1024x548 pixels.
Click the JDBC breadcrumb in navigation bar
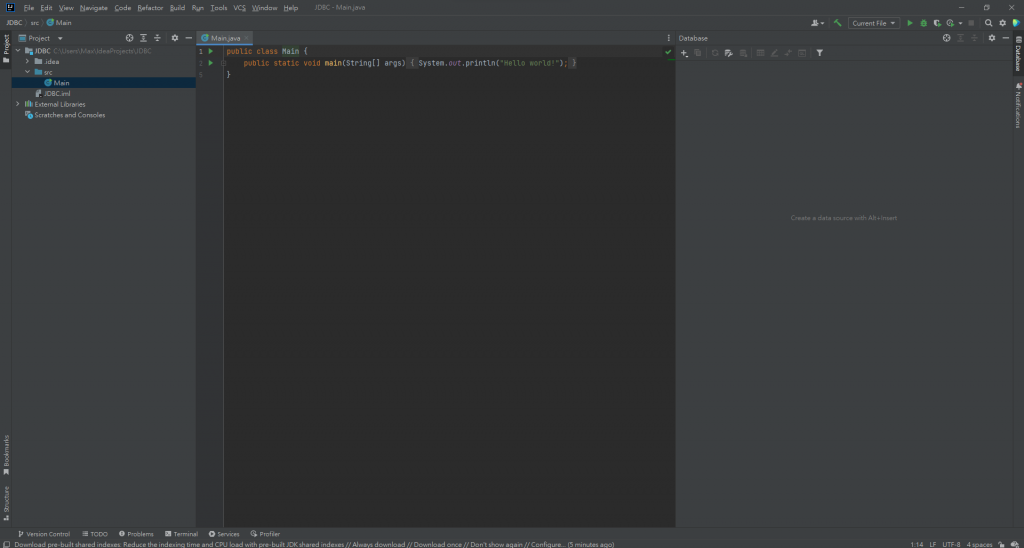[14, 23]
